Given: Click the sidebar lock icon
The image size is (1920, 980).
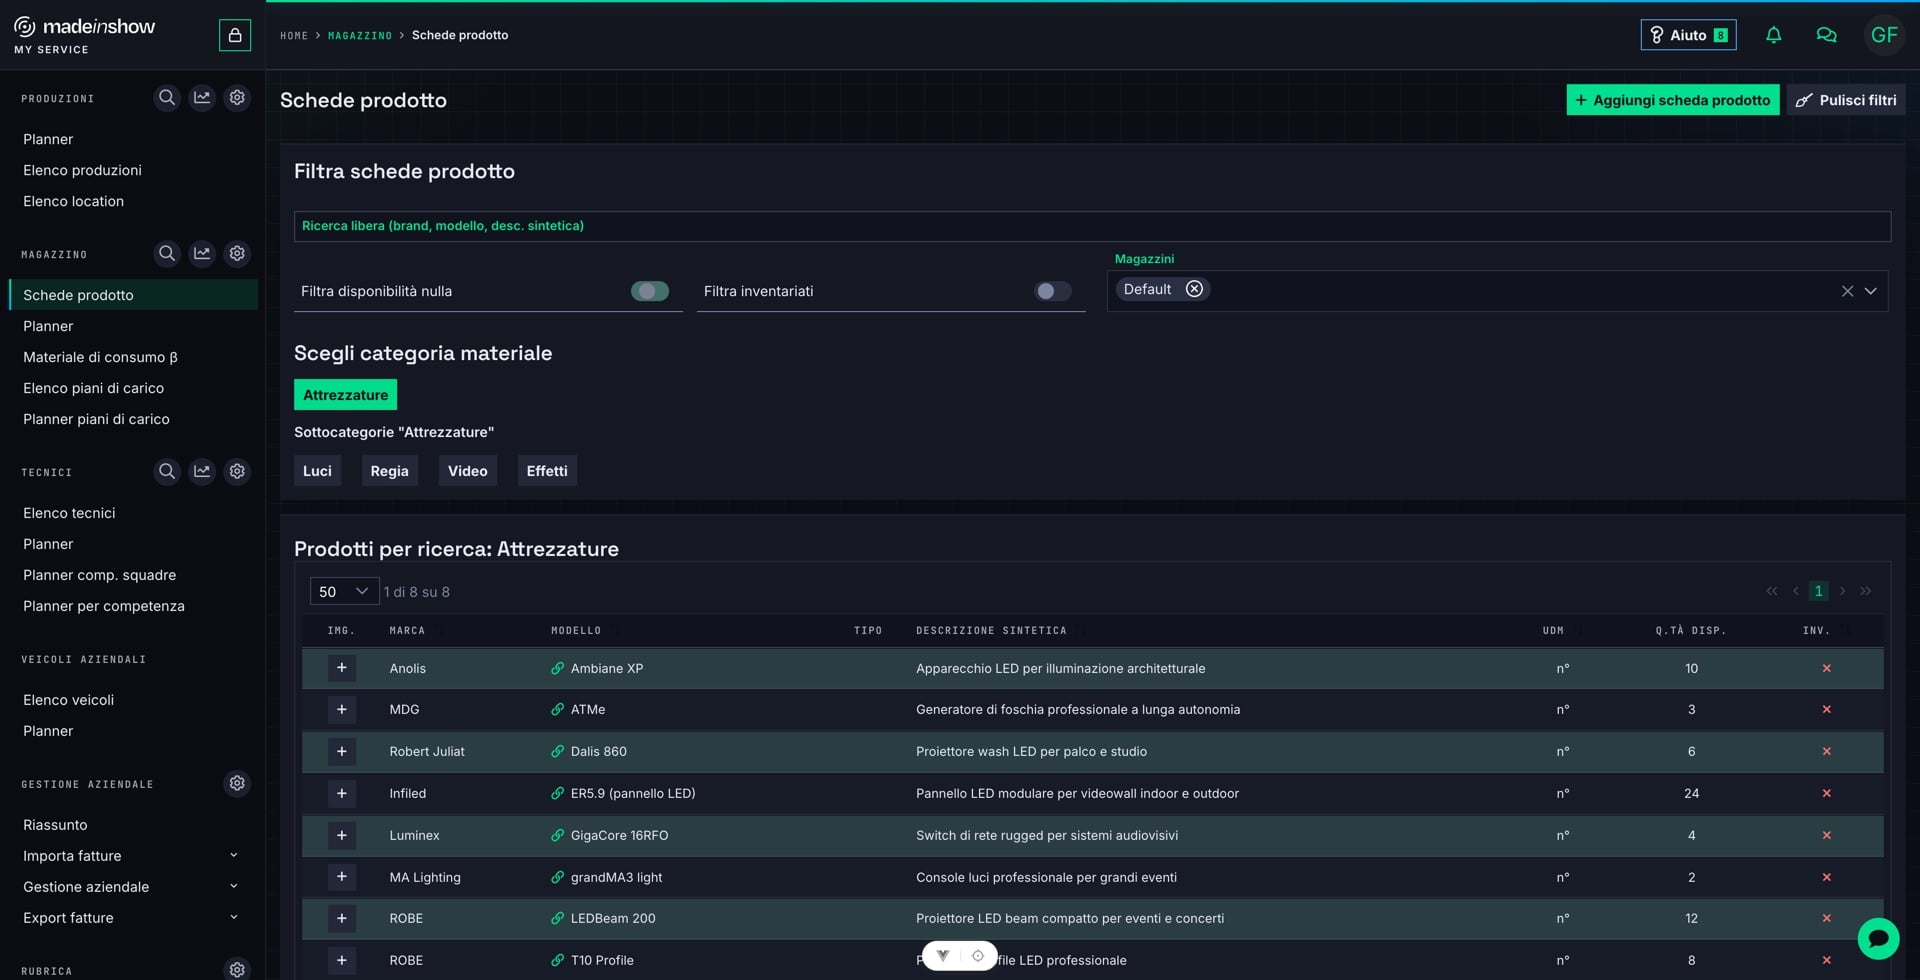Looking at the screenshot, I should 235,35.
